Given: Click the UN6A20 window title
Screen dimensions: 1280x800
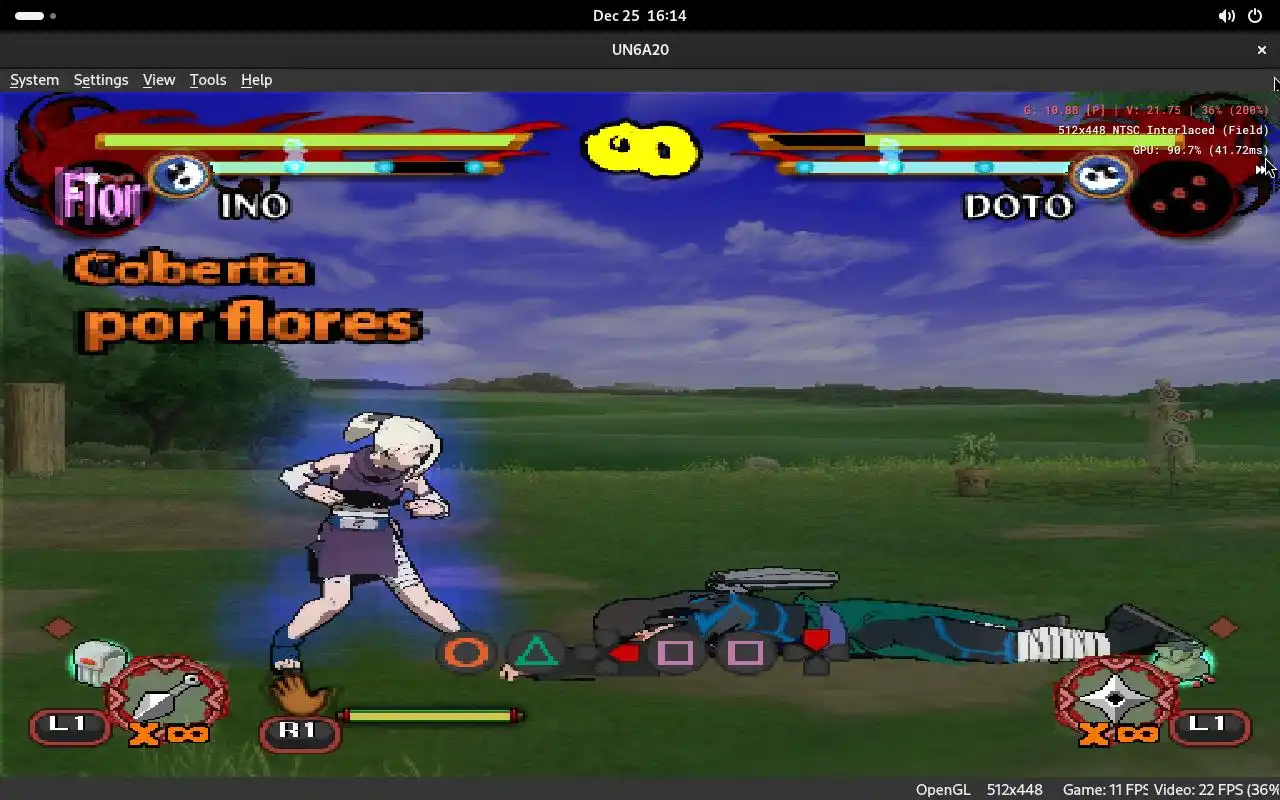Looking at the screenshot, I should (x=640, y=49).
